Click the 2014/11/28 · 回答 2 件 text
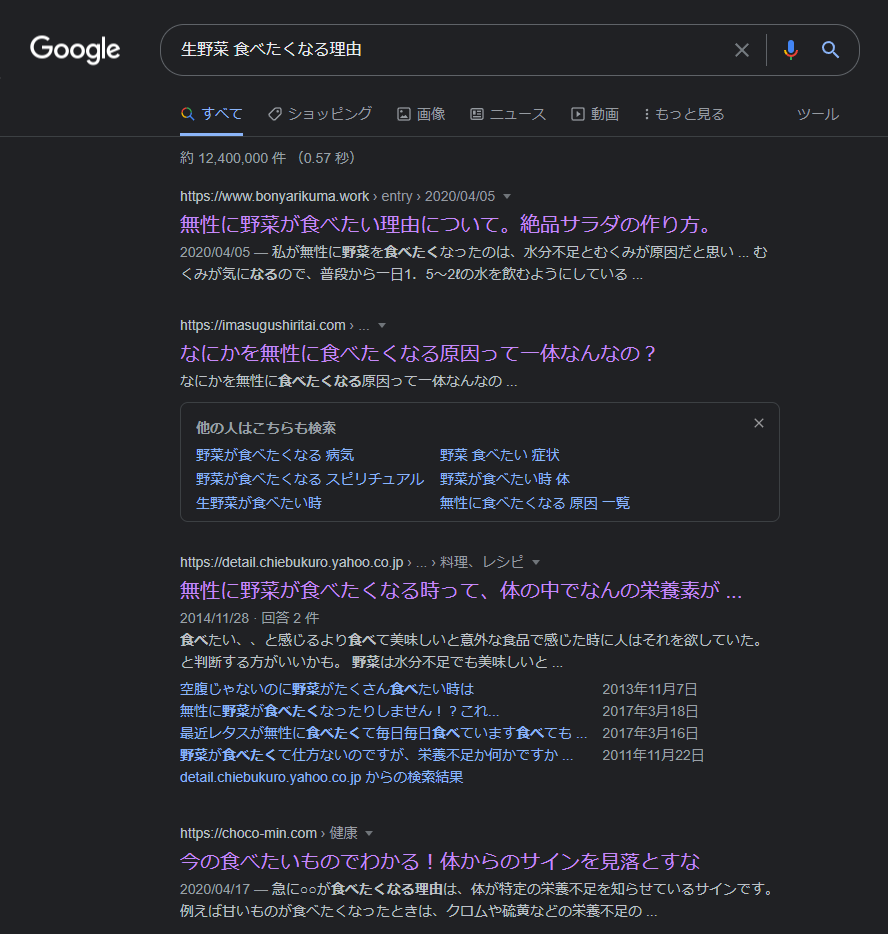 [250, 618]
